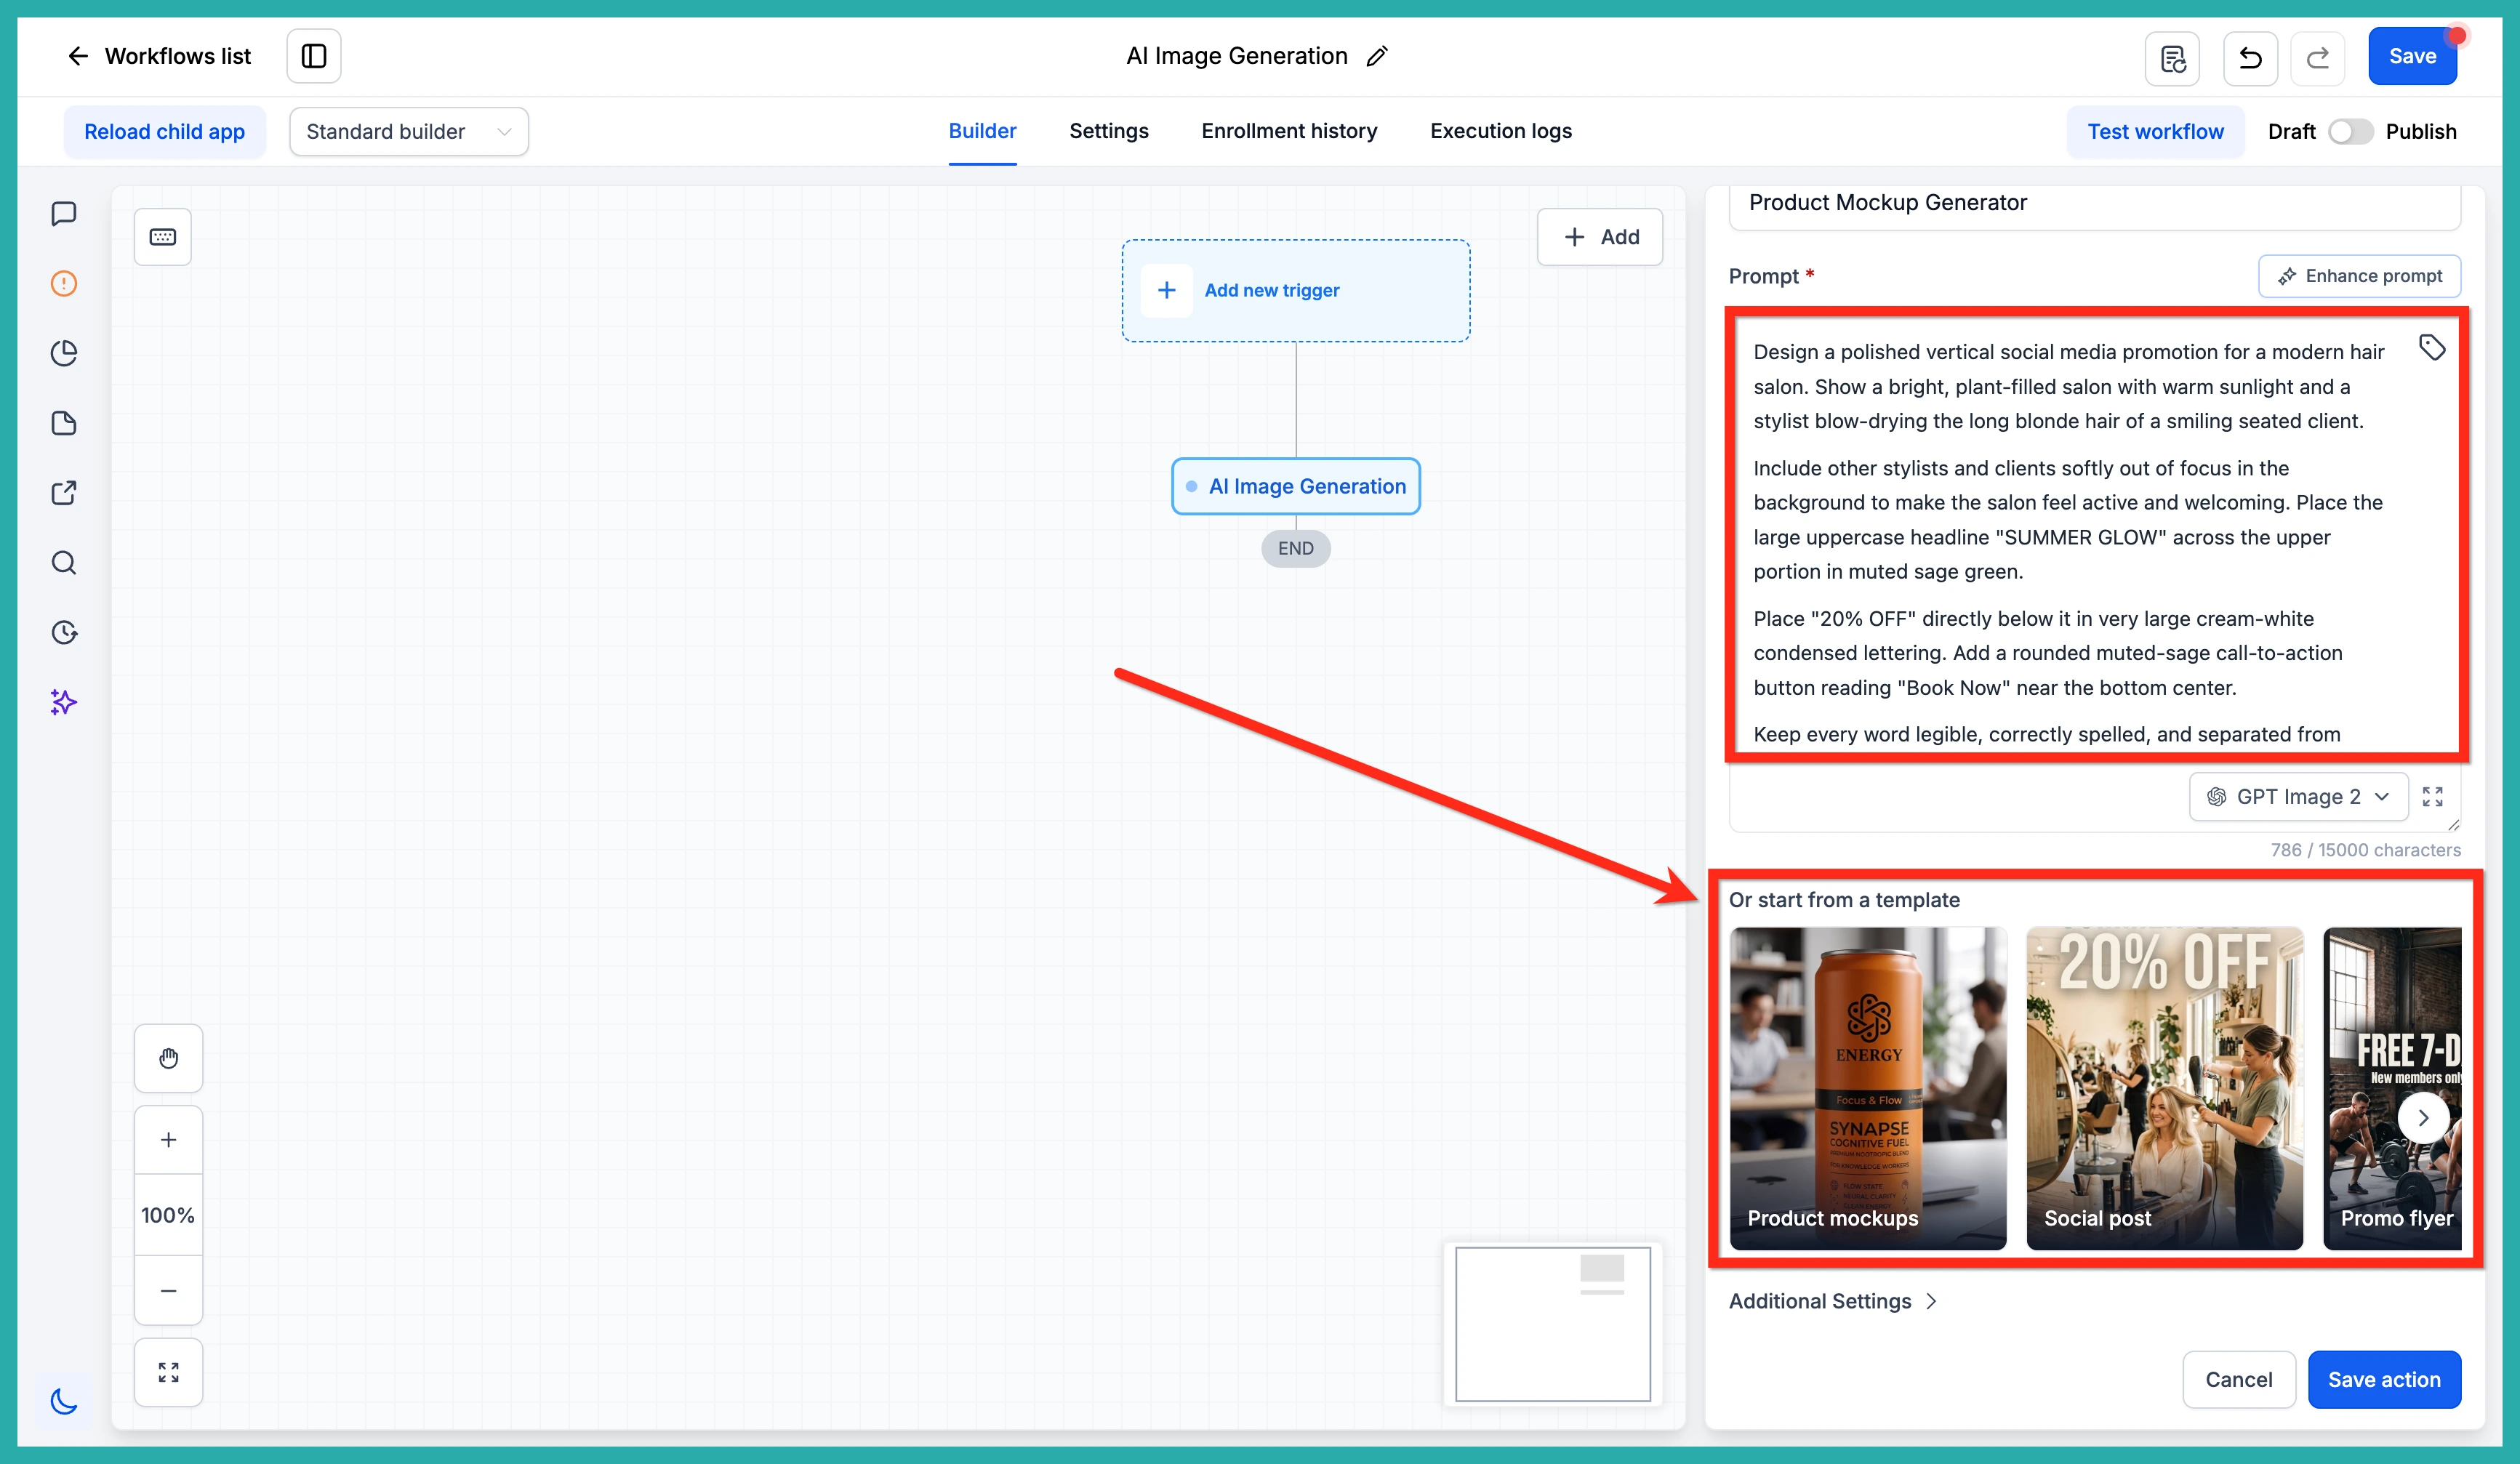Open the external link share icon

point(64,493)
